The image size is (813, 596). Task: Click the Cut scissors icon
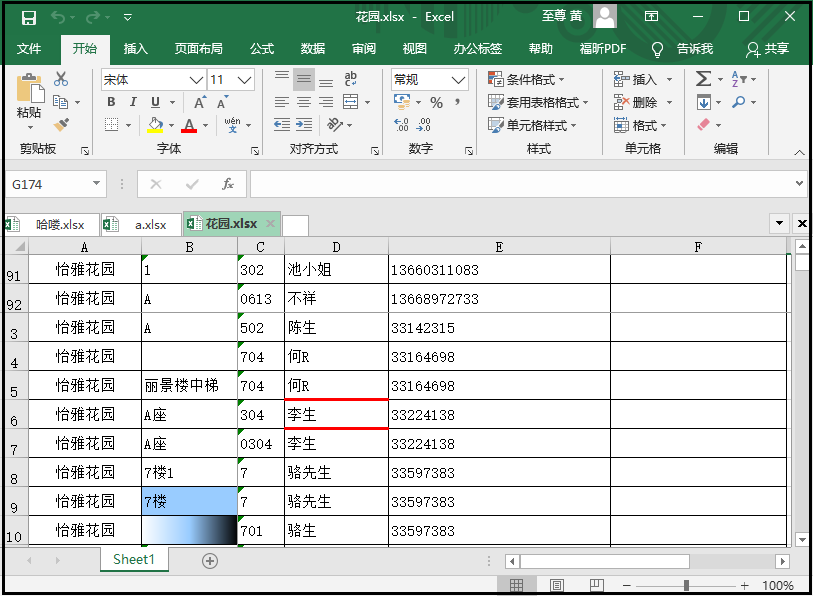pyautogui.click(x=61, y=79)
